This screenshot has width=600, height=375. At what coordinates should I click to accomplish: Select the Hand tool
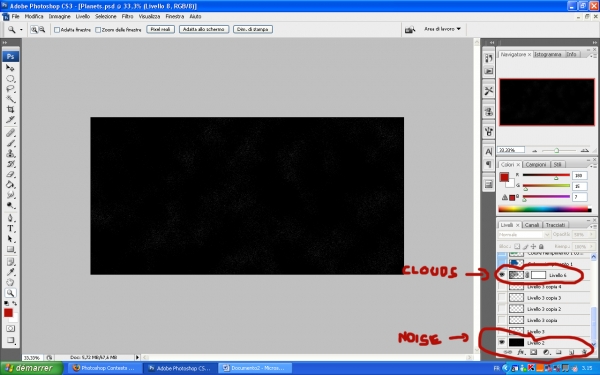(10, 283)
